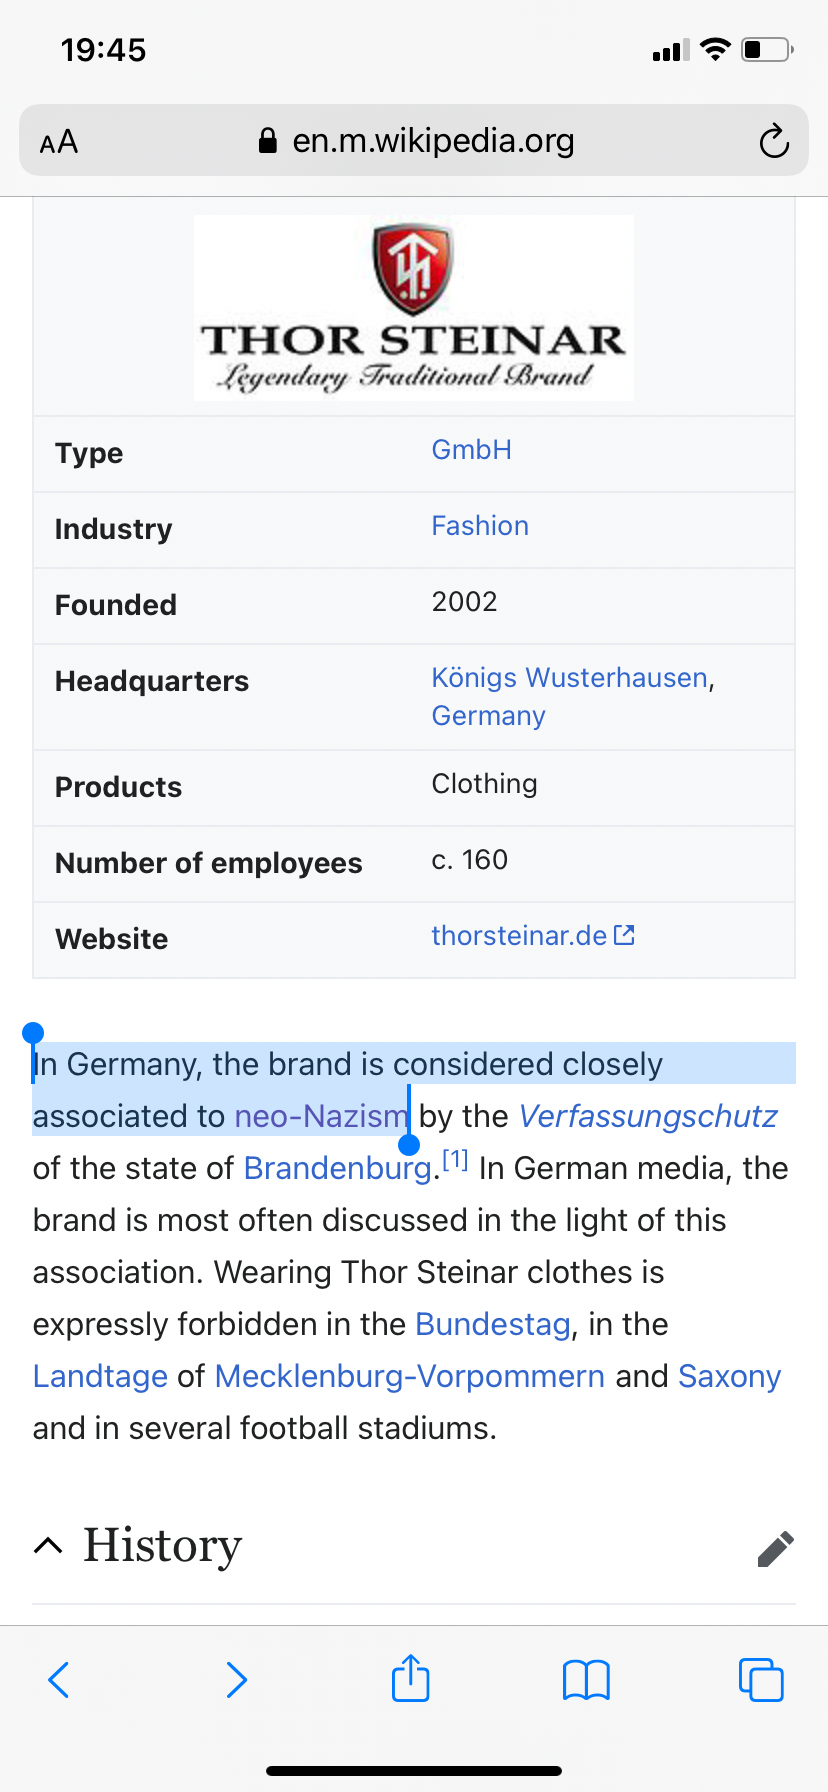828x1792 pixels.
Task: Open the GmbH link
Action: tap(471, 450)
